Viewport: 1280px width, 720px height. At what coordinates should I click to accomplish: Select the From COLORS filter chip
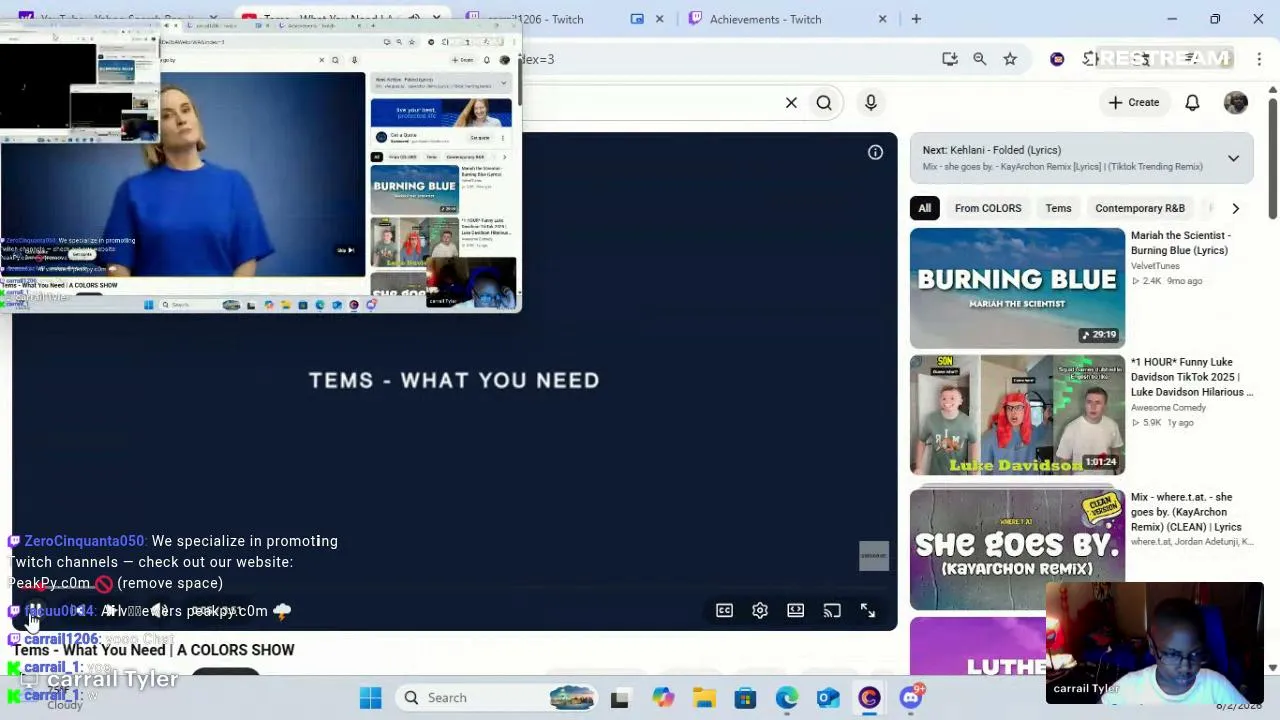(x=988, y=208)
